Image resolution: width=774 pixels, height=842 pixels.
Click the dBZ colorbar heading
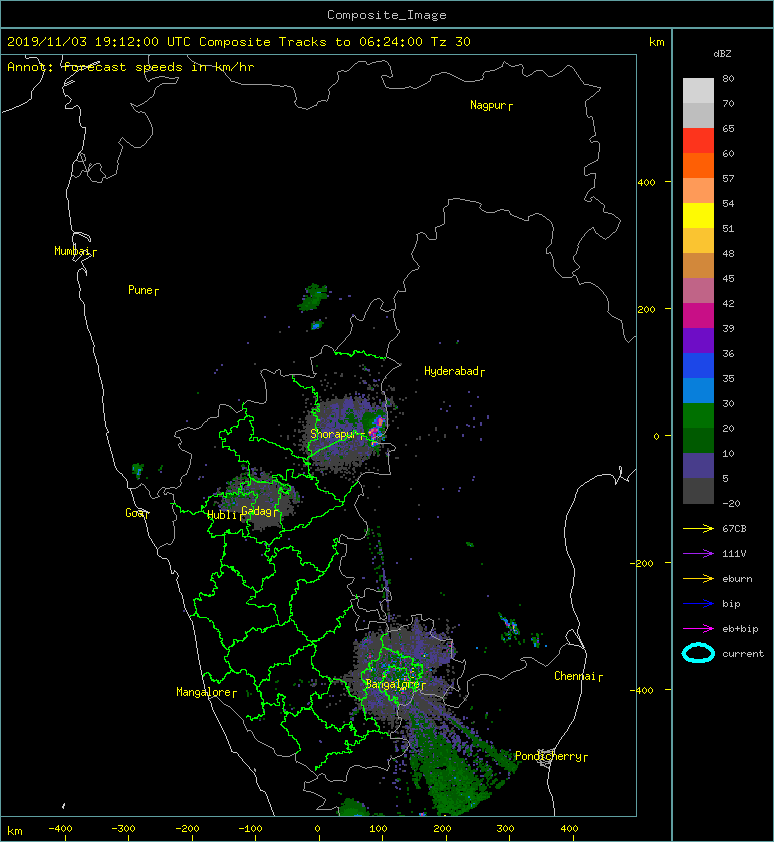tap(722, 54)
